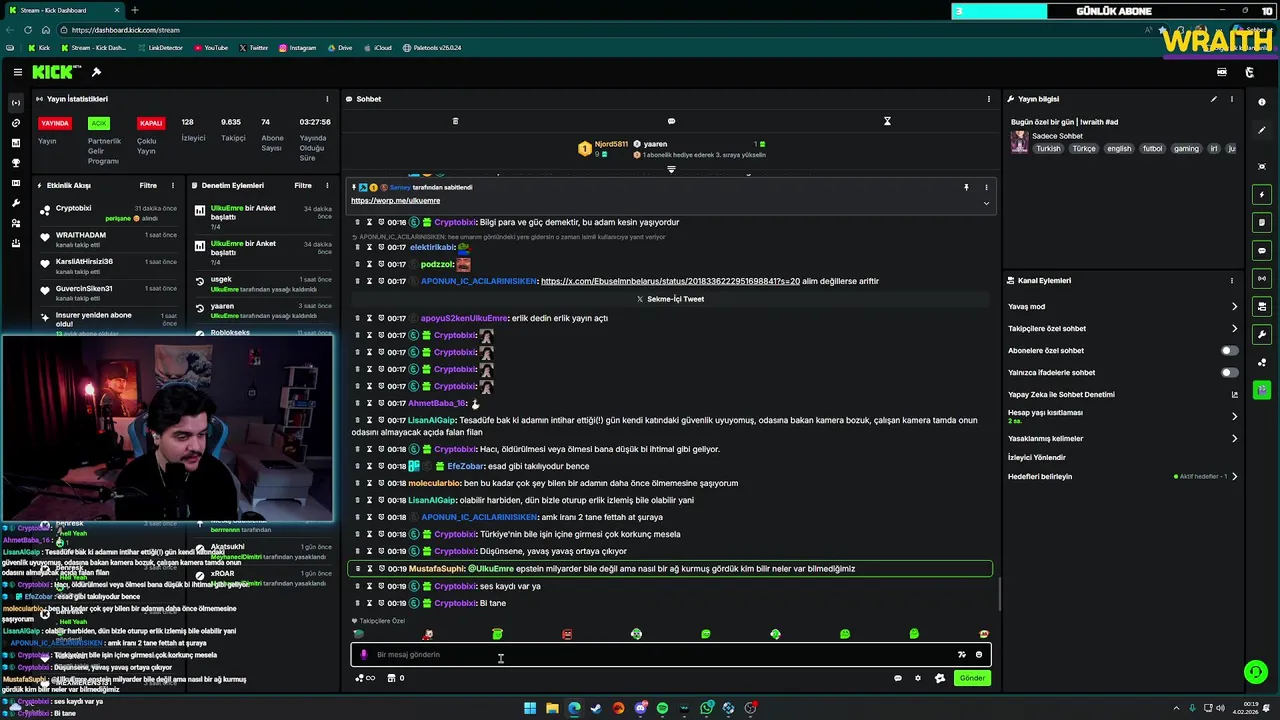Click the moderator hammer icon by Kick logo

tap(96, 72)
